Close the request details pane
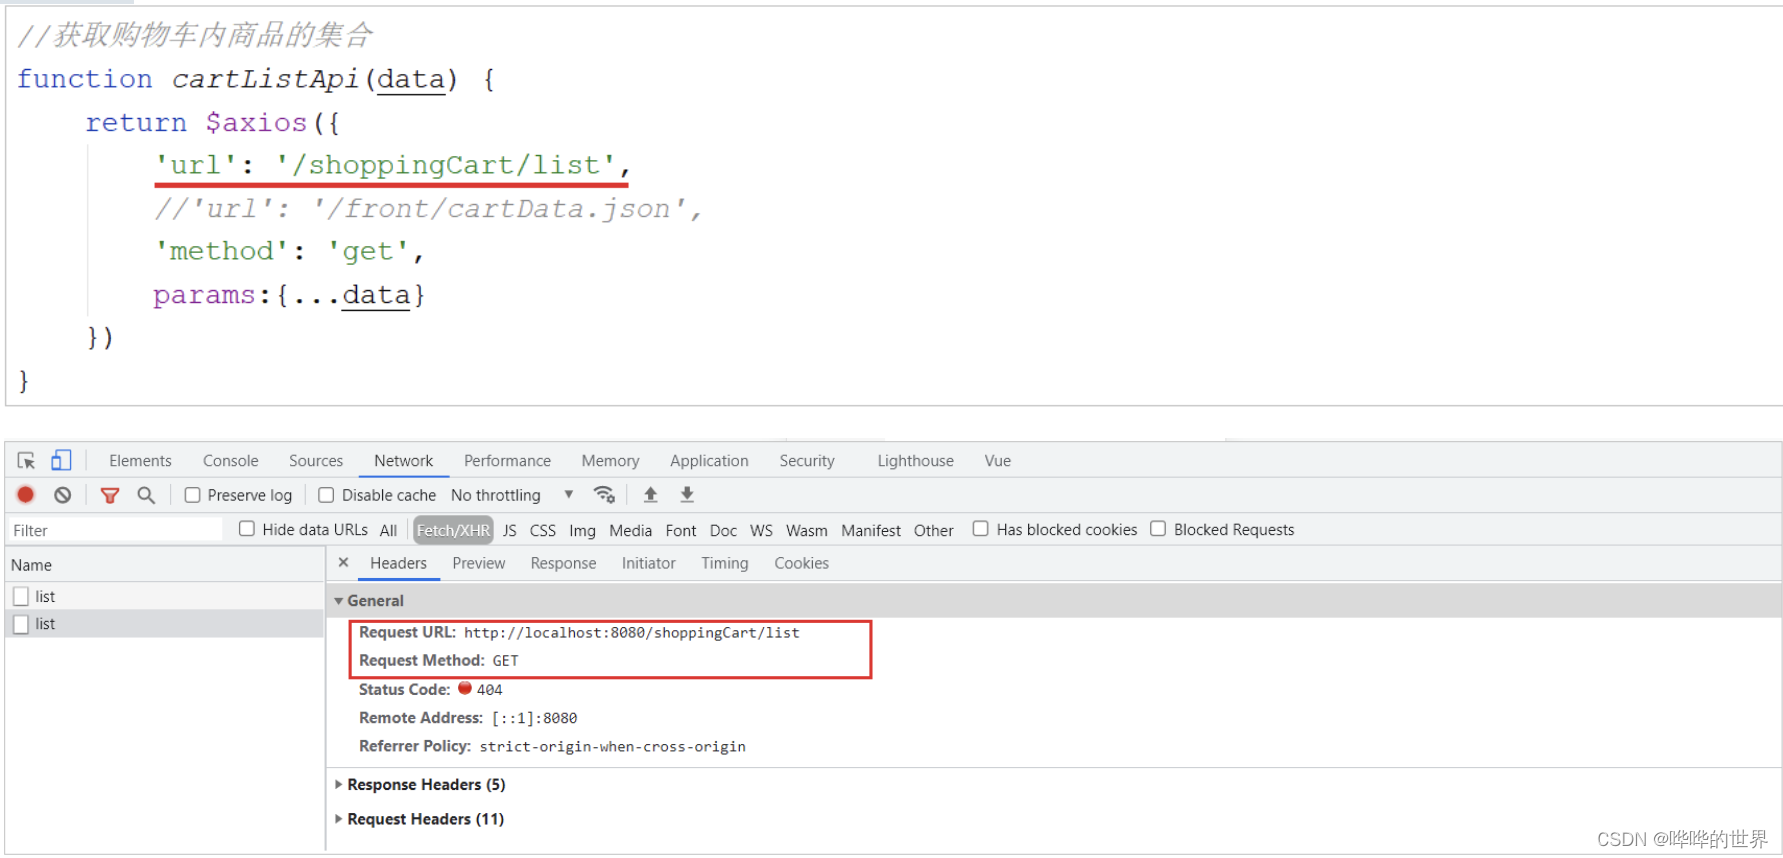The width and height of the screenshot is (1783, 858). pyautogui.click(x=343, y=563)
